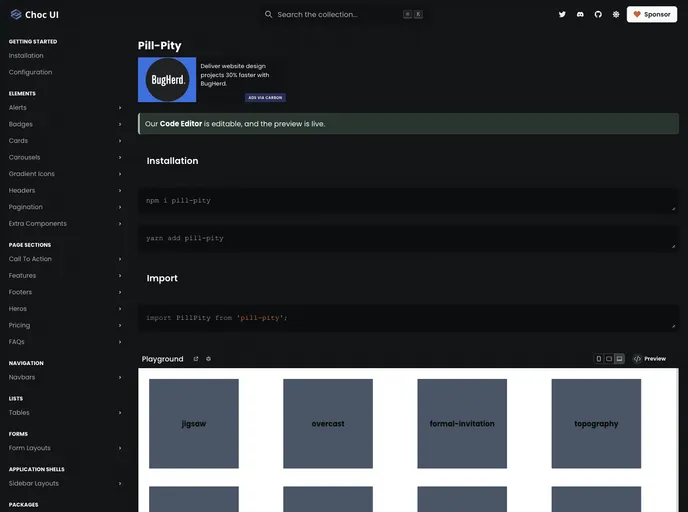Expand the Alerts section
The width and height of the screenshot is (688, 512).
[65, 107]
